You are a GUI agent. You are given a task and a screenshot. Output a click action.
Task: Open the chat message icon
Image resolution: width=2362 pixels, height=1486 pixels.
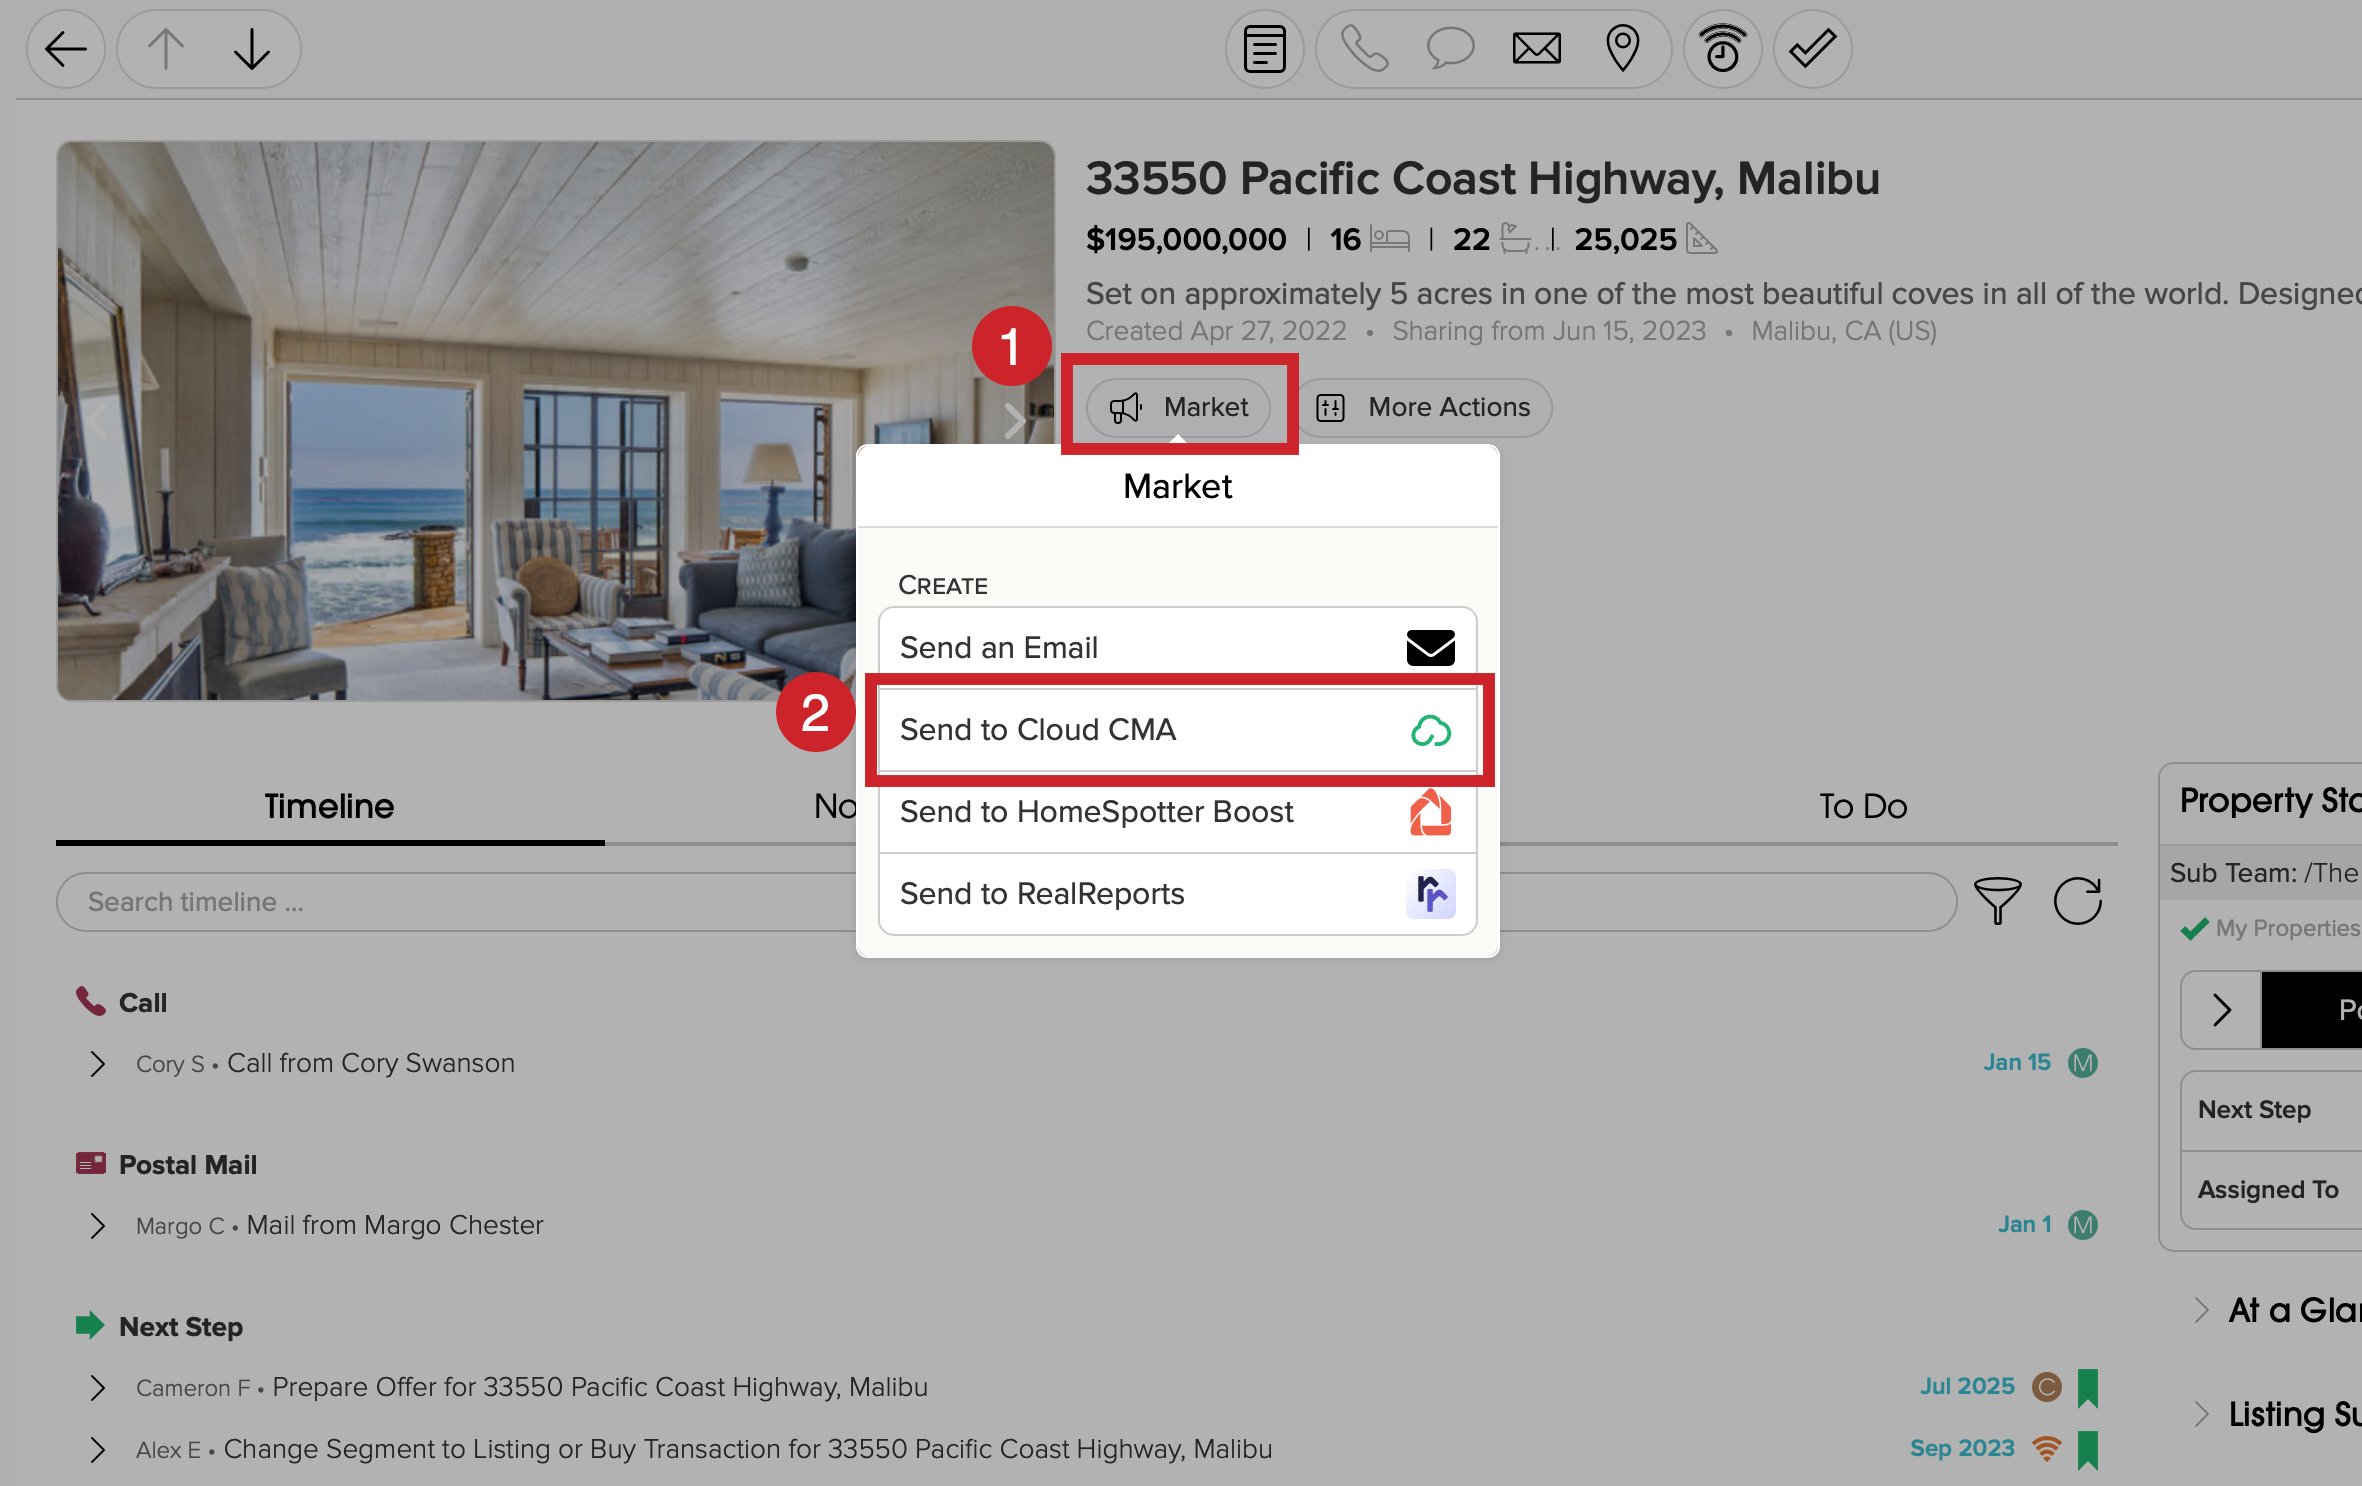tap(1449, 47)
